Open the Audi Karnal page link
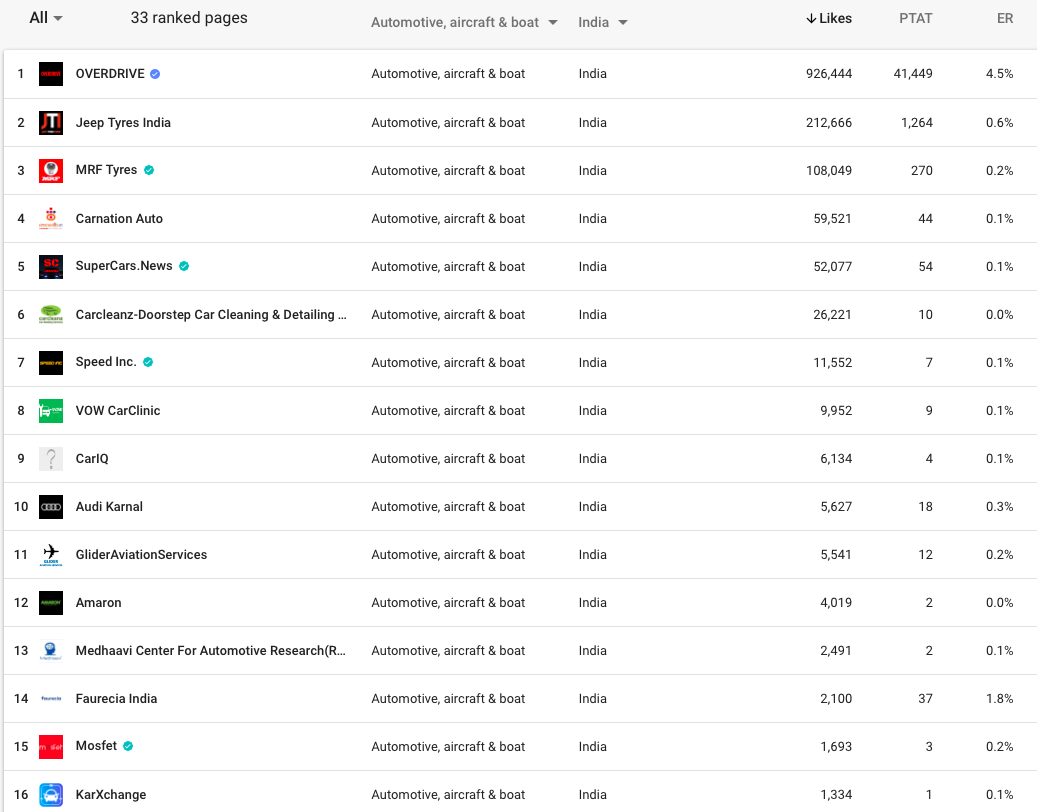This screenshot has width=1037, height=812. pyautogui.click(x=109, y=507)
